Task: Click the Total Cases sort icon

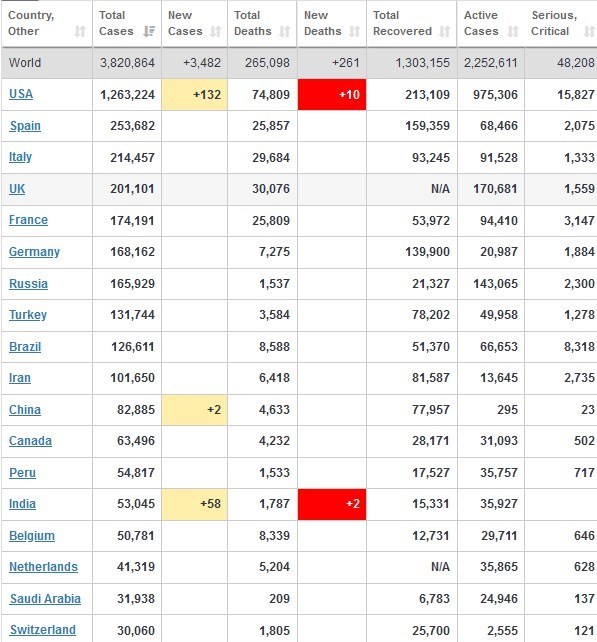Action: point(149,32)
